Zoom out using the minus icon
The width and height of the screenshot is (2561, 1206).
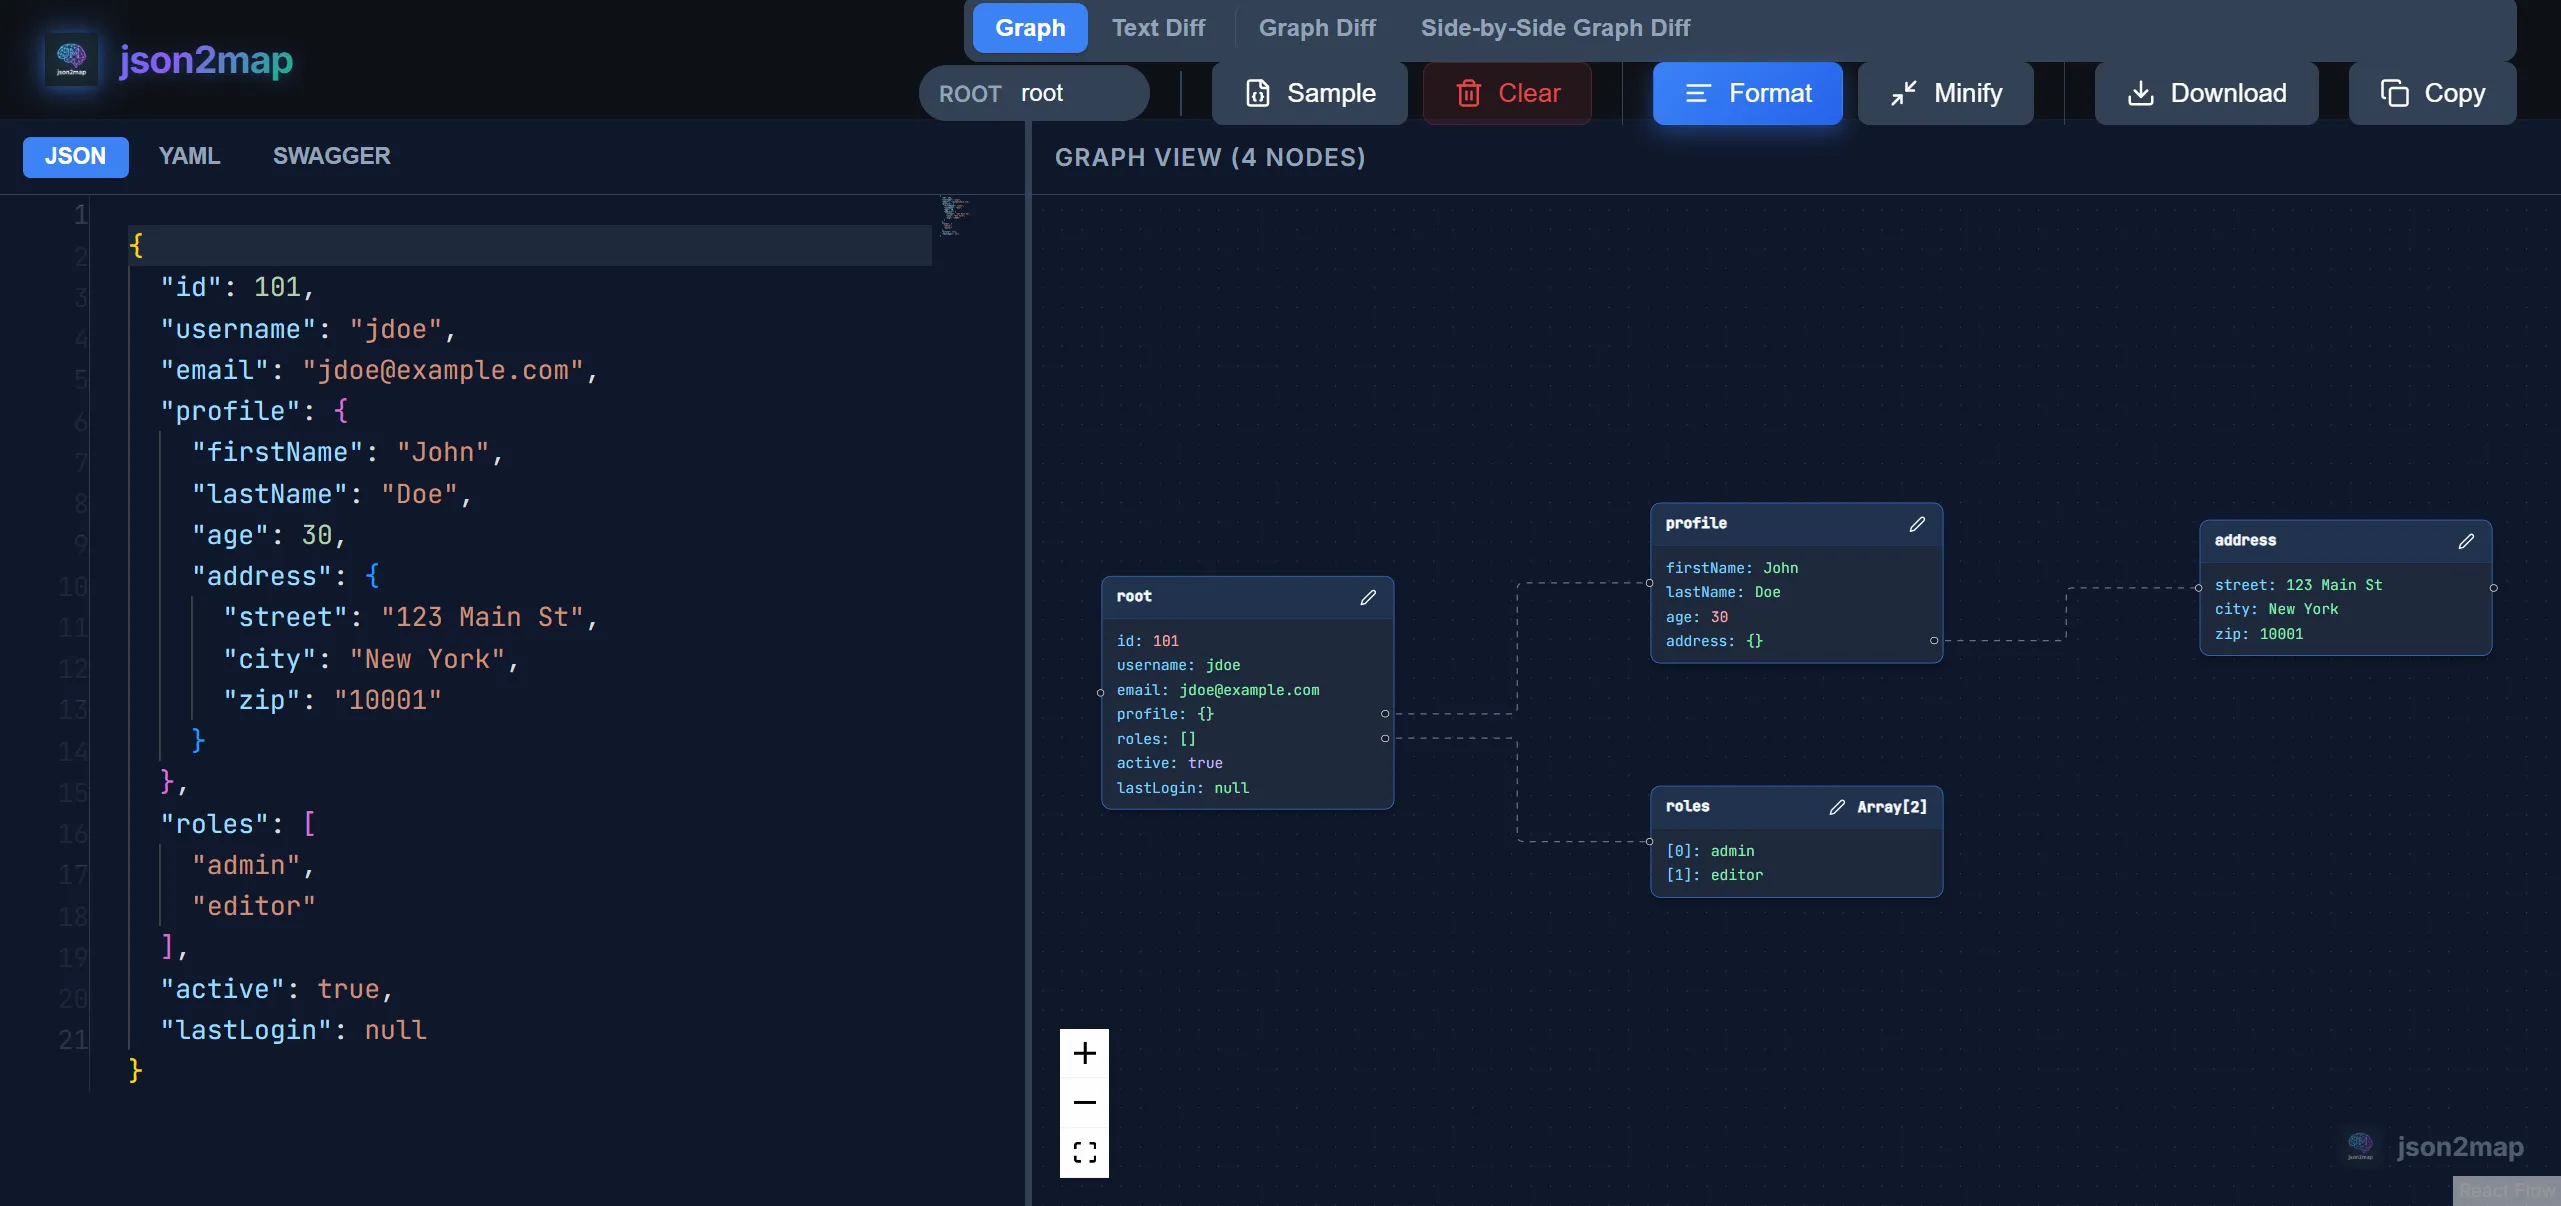pyautogui.click(x=1084, y=1102)
